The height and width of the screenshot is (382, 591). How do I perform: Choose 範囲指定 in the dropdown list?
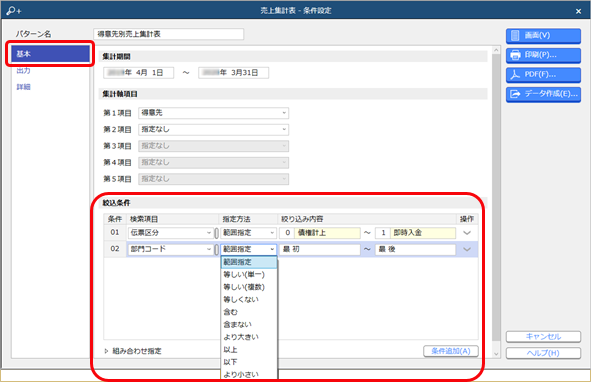pos(249,262)
